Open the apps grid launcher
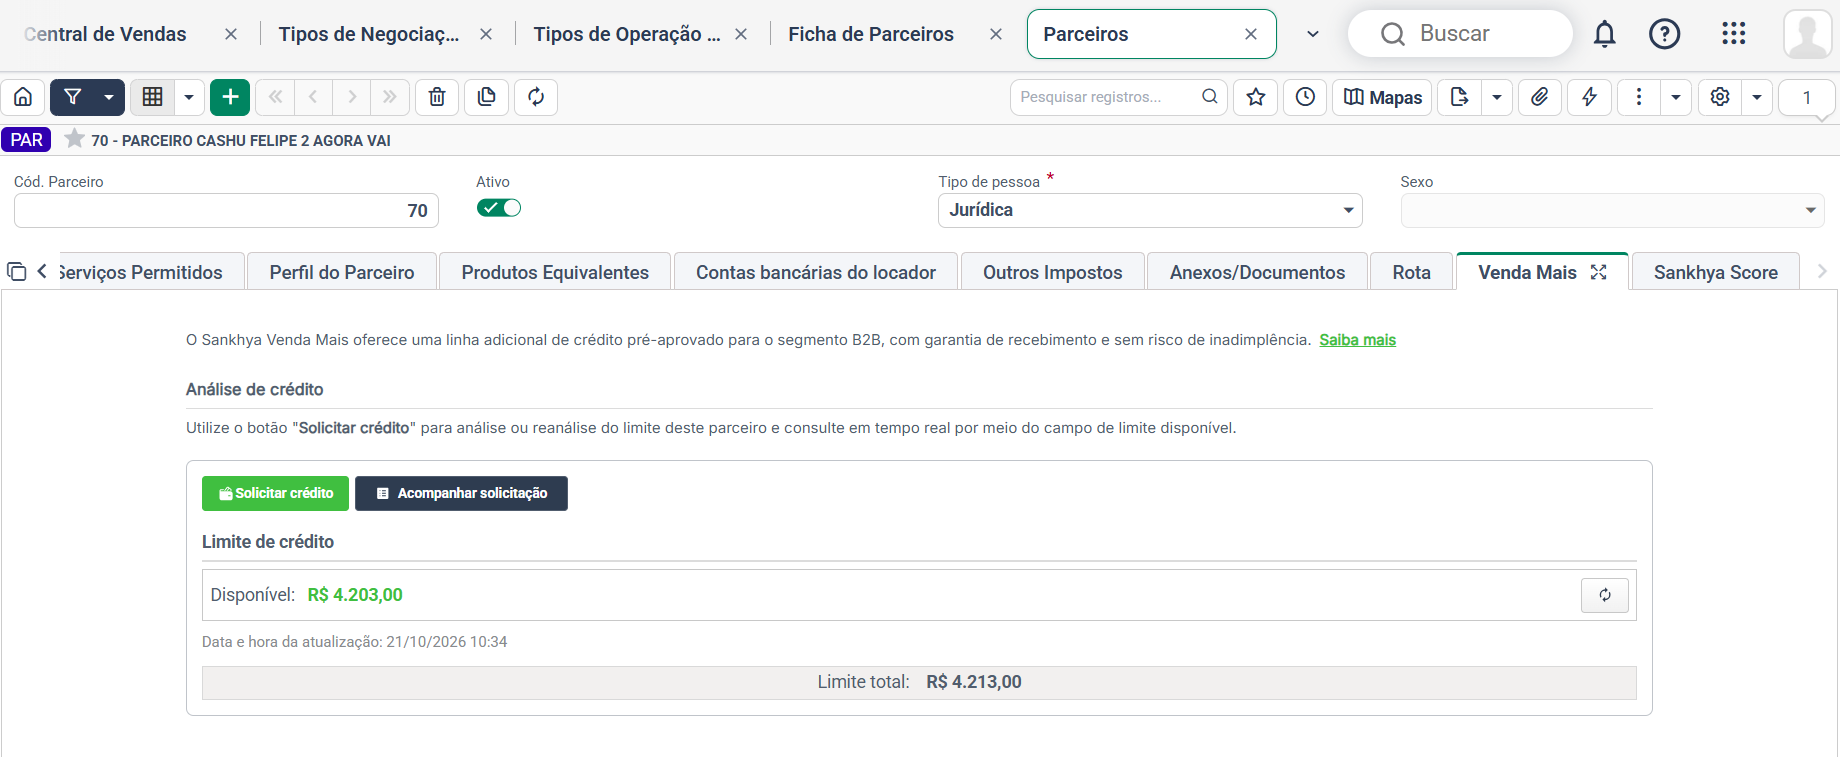Viewport: 1840px width, 757px height. [1734, 34]
